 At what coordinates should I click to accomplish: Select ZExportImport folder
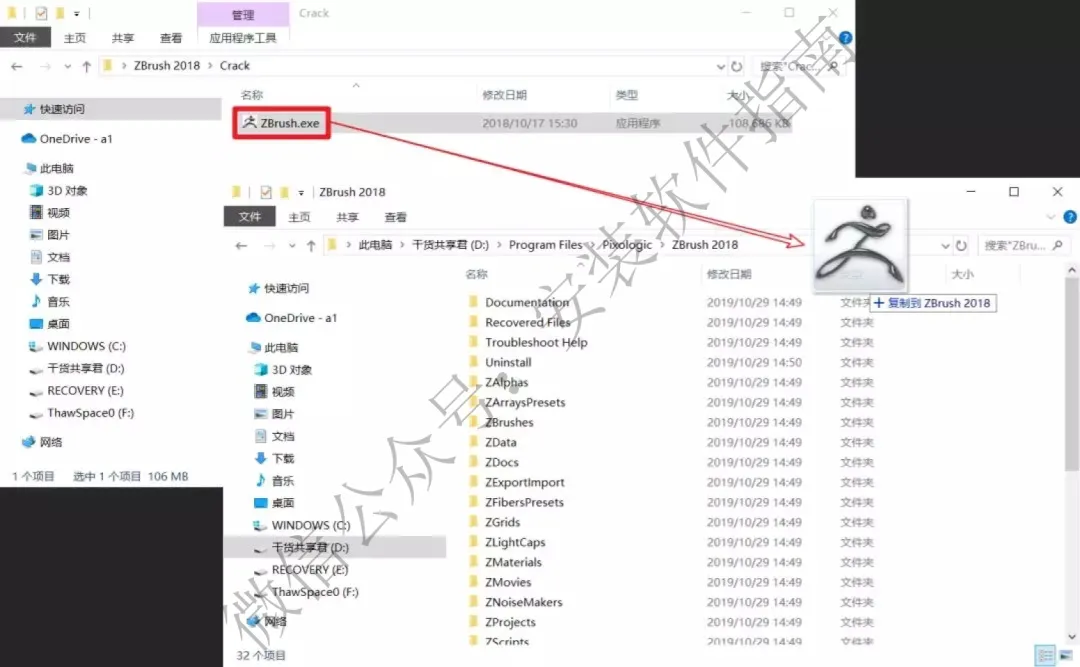[x=524, y=482]
